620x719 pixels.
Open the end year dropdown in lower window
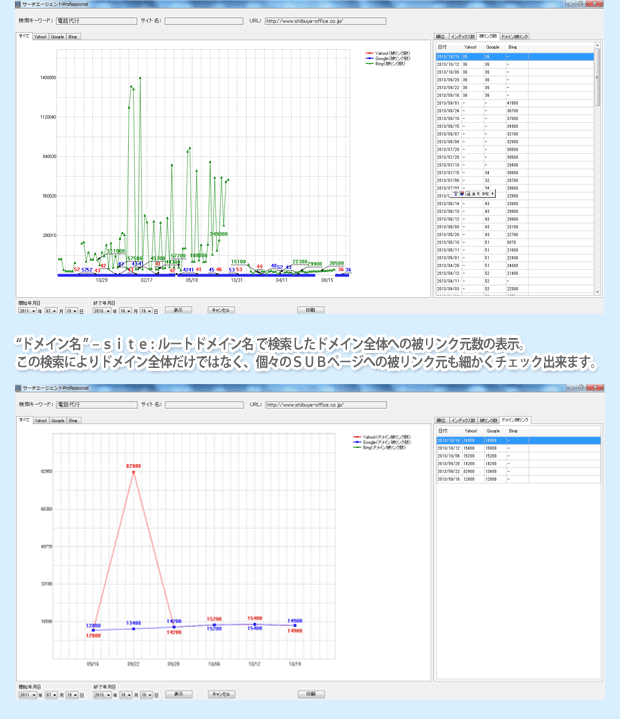(102, 695)
